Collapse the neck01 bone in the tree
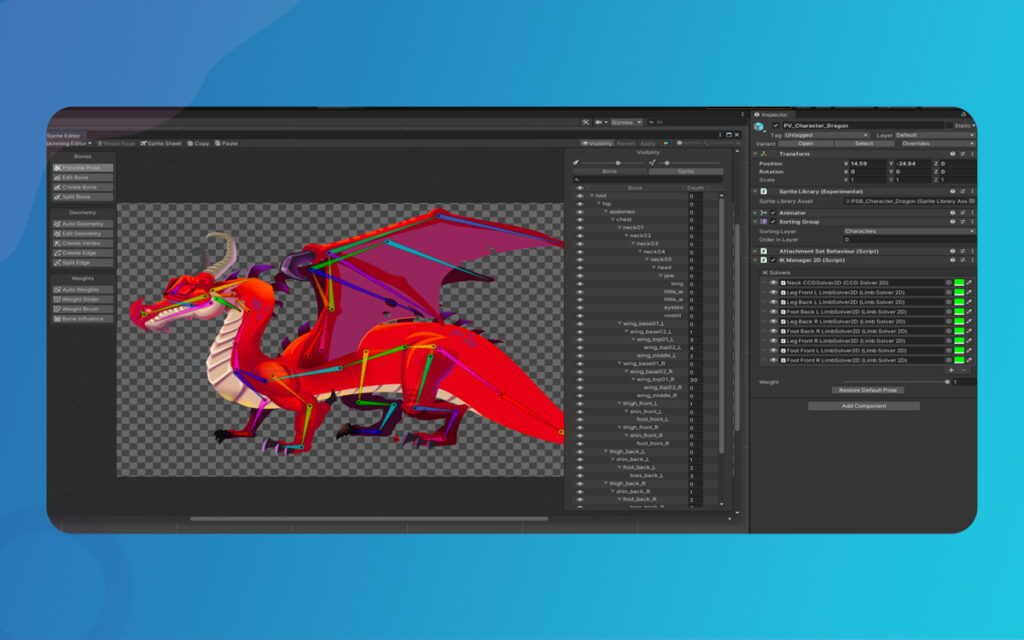This screenshot has height=640, width=1024. tap(618, 227)
